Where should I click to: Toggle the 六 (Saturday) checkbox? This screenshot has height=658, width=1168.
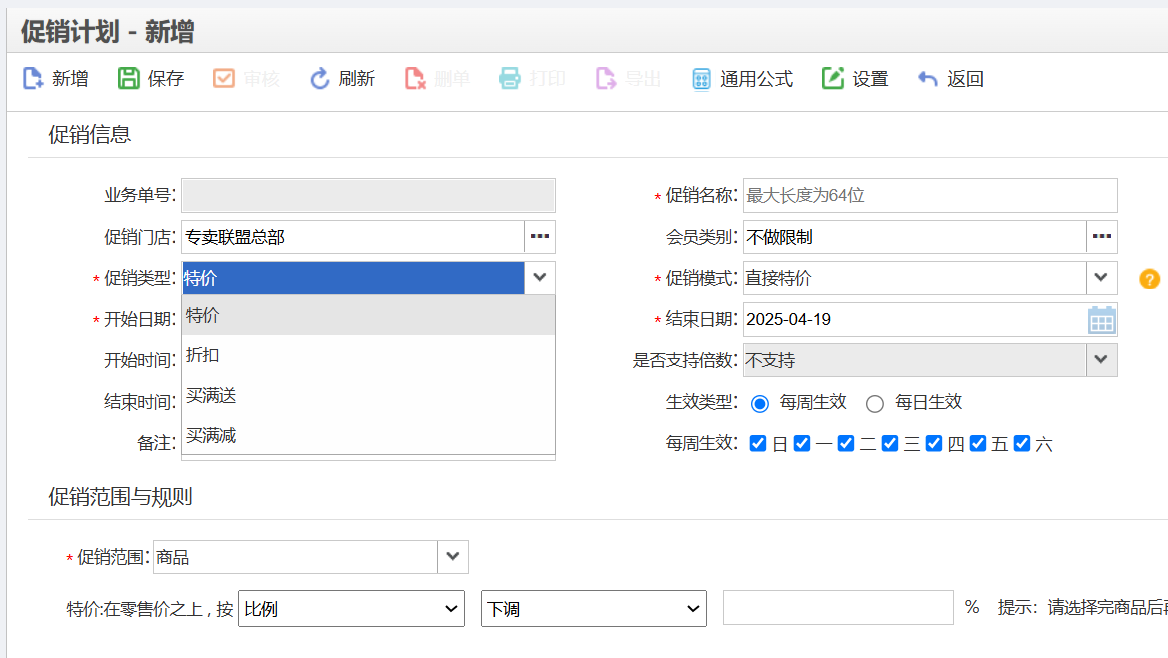pyautogui.click(x=1021, y=443)
